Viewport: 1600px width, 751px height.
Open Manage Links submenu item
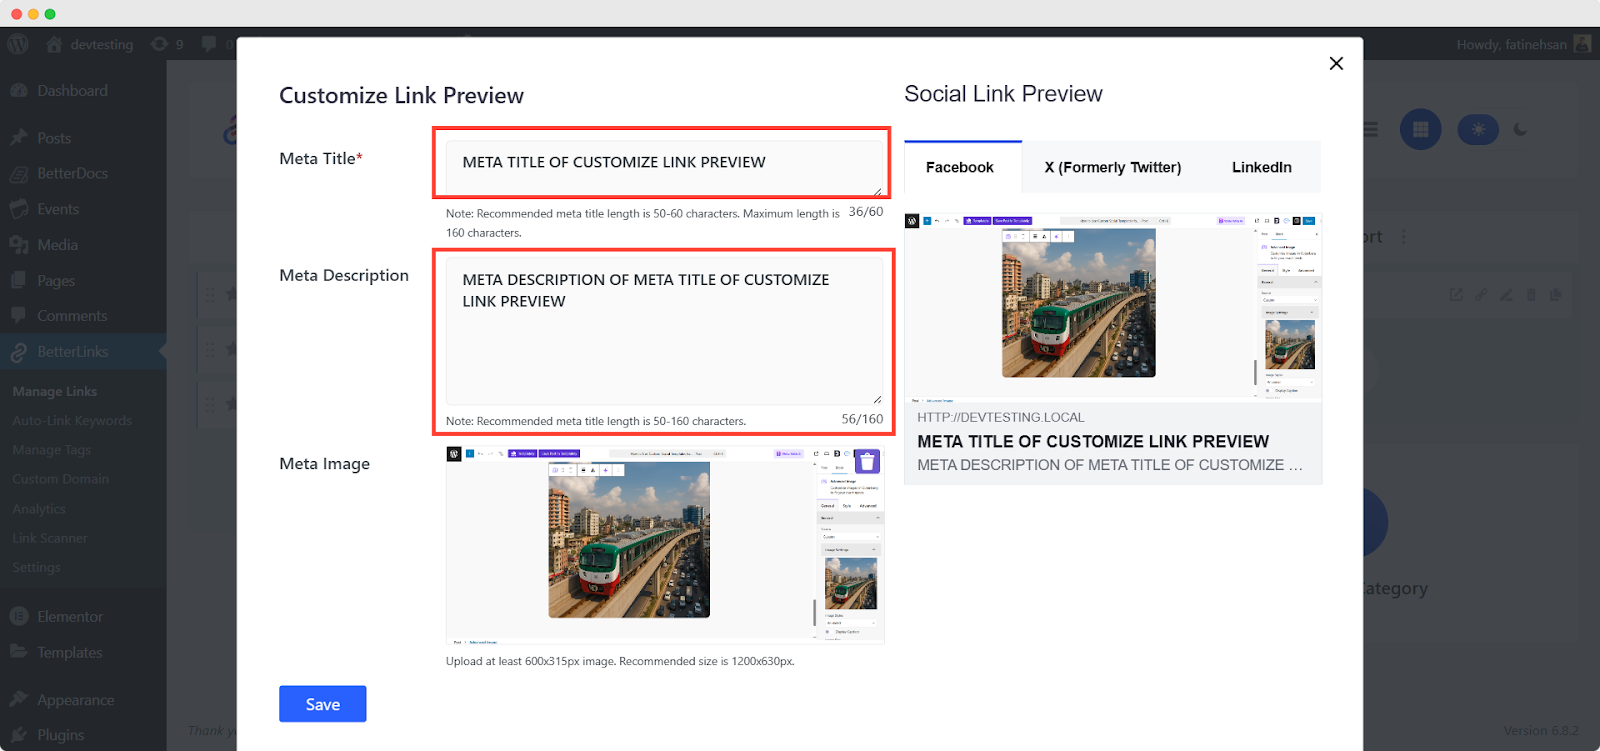(x=55, y=392)
